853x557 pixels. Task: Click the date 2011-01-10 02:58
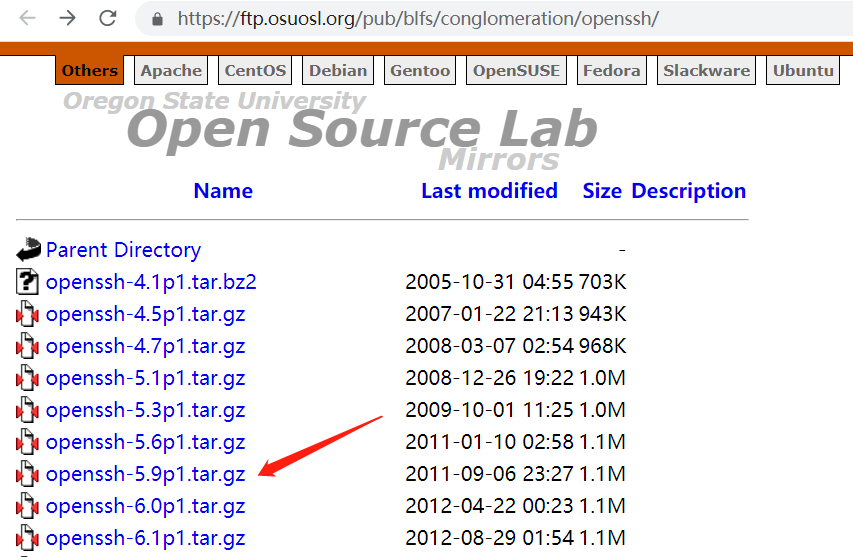pos(489,443)
